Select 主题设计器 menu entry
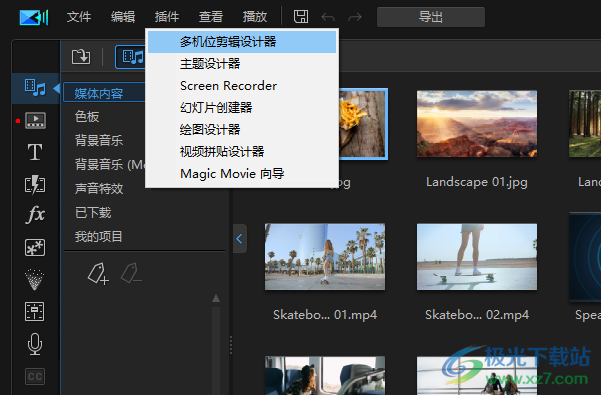The image size is (601, 395). click(x=242, y=64)
